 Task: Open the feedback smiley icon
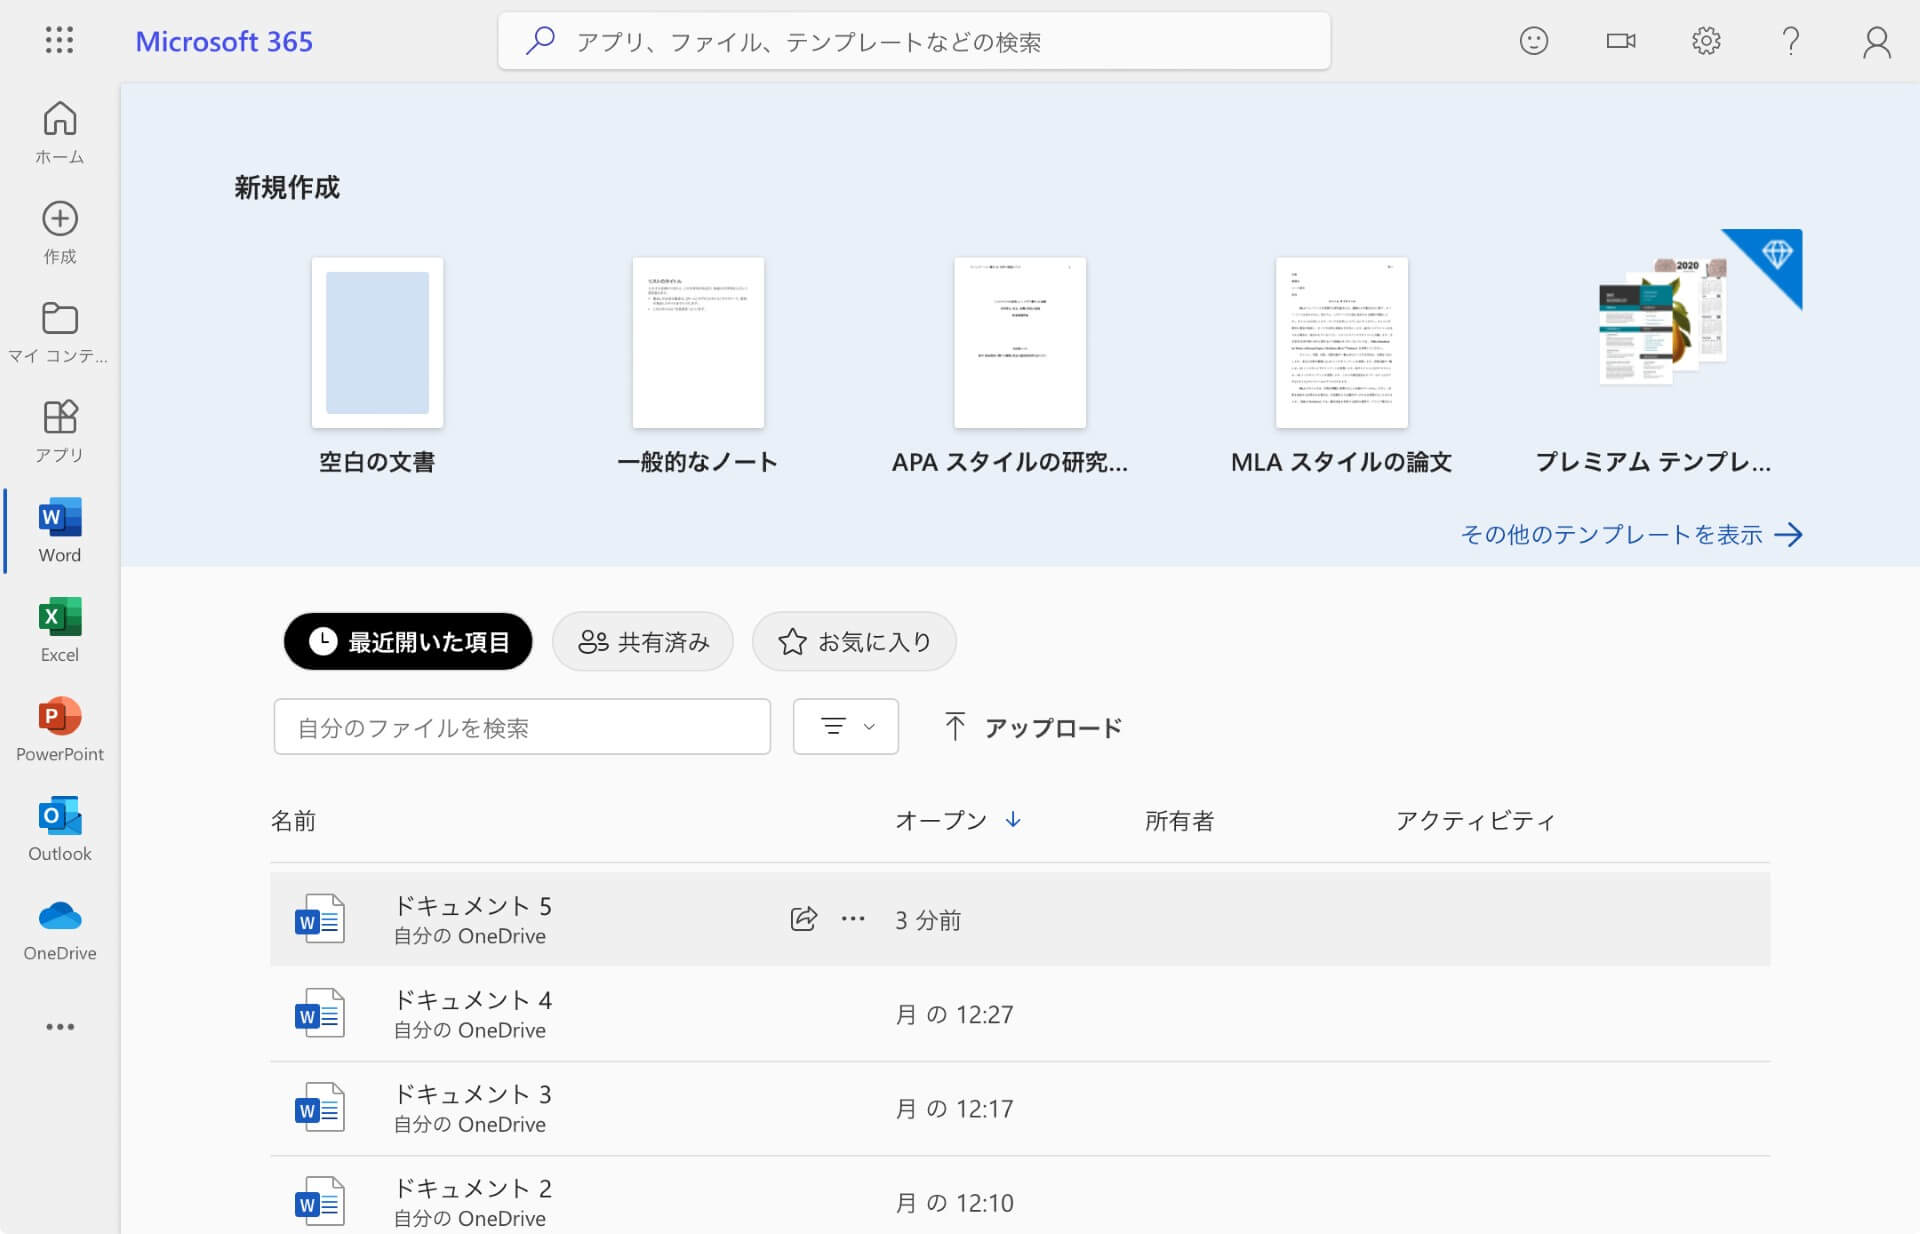coord(1533,41)
